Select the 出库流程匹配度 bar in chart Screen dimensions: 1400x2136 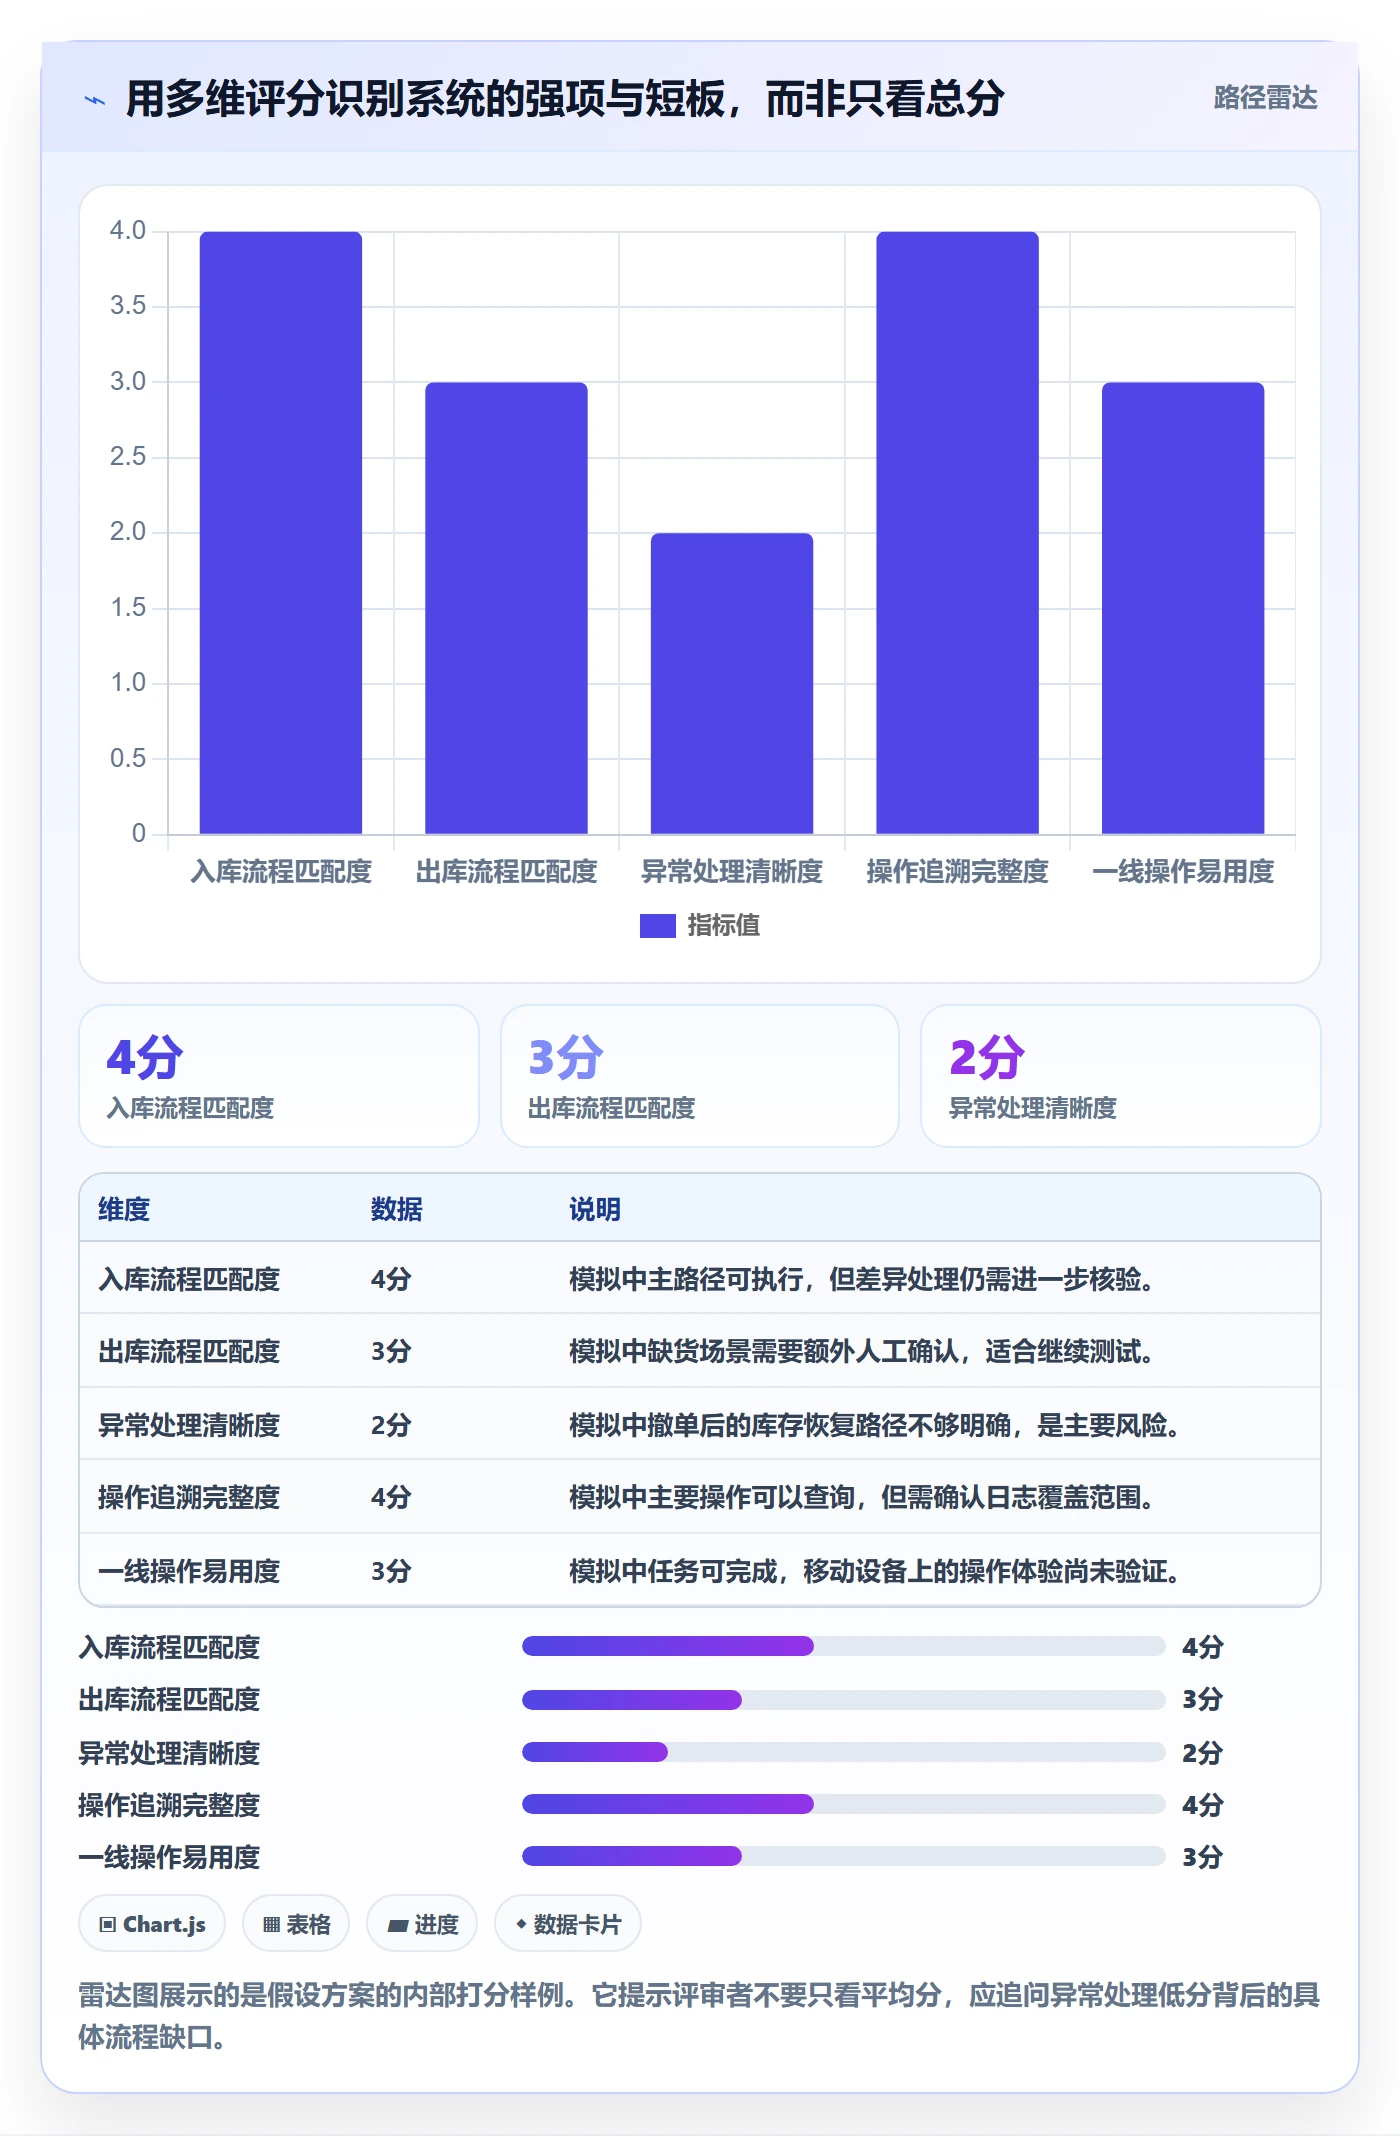click(506, 608)
